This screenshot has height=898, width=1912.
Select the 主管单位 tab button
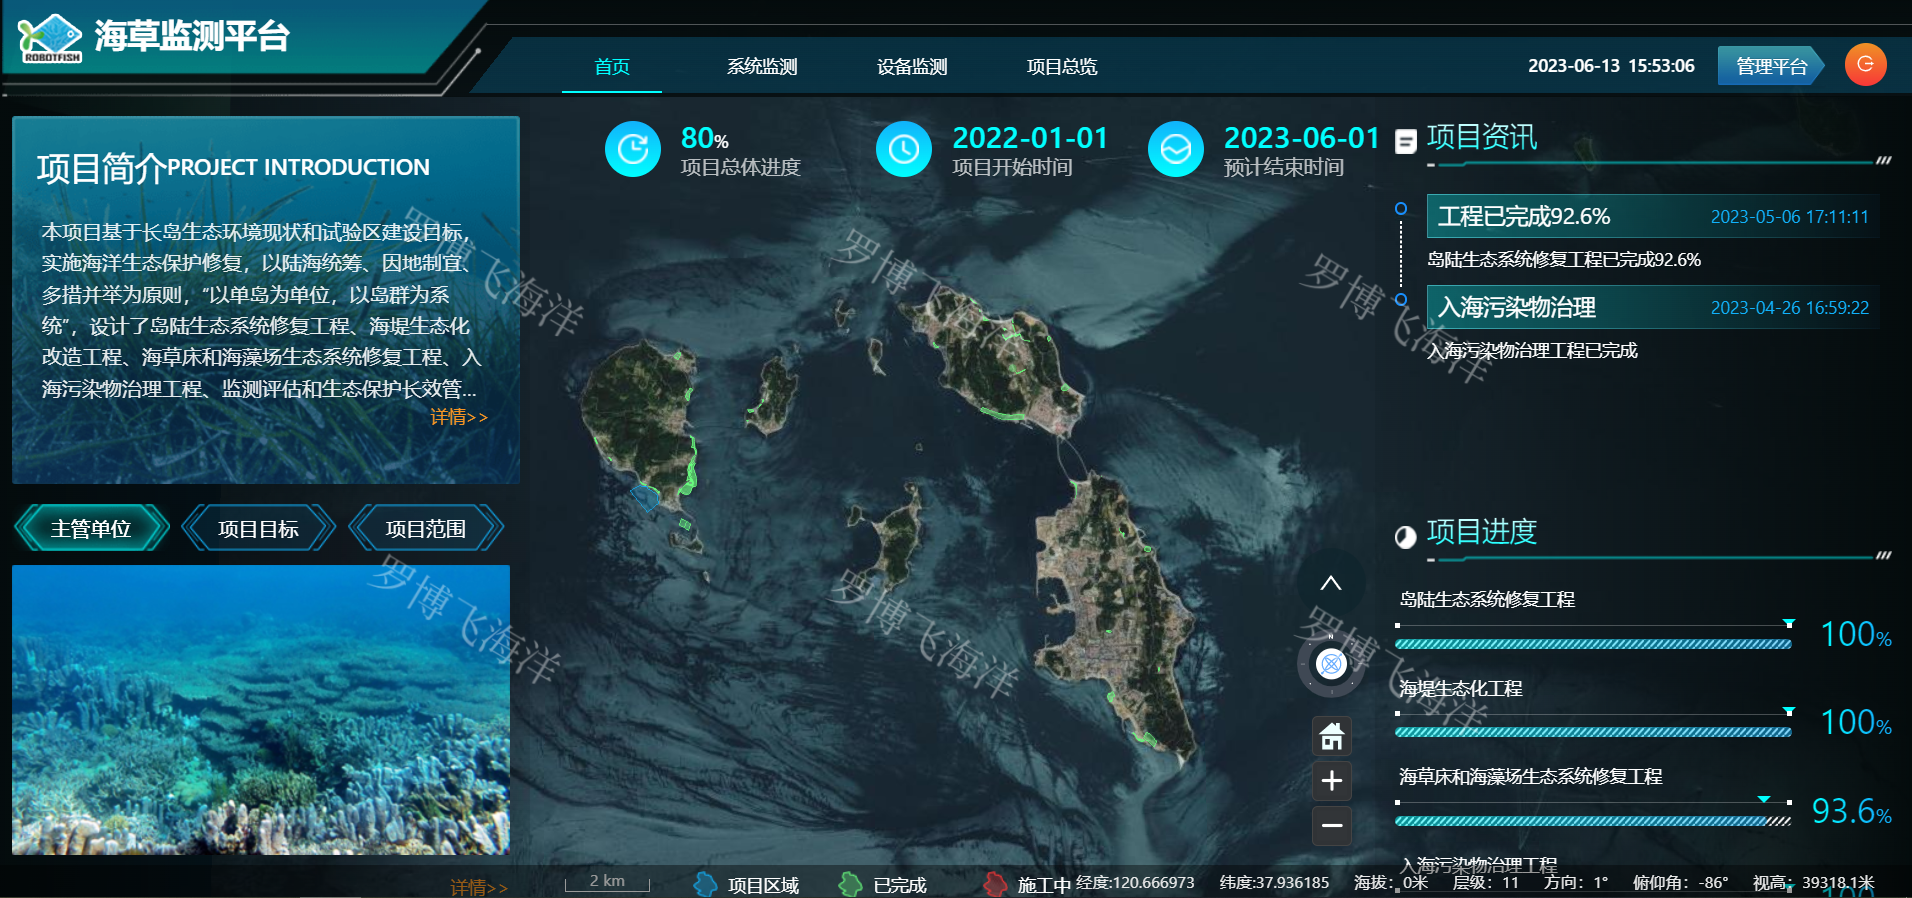point(91,528)
